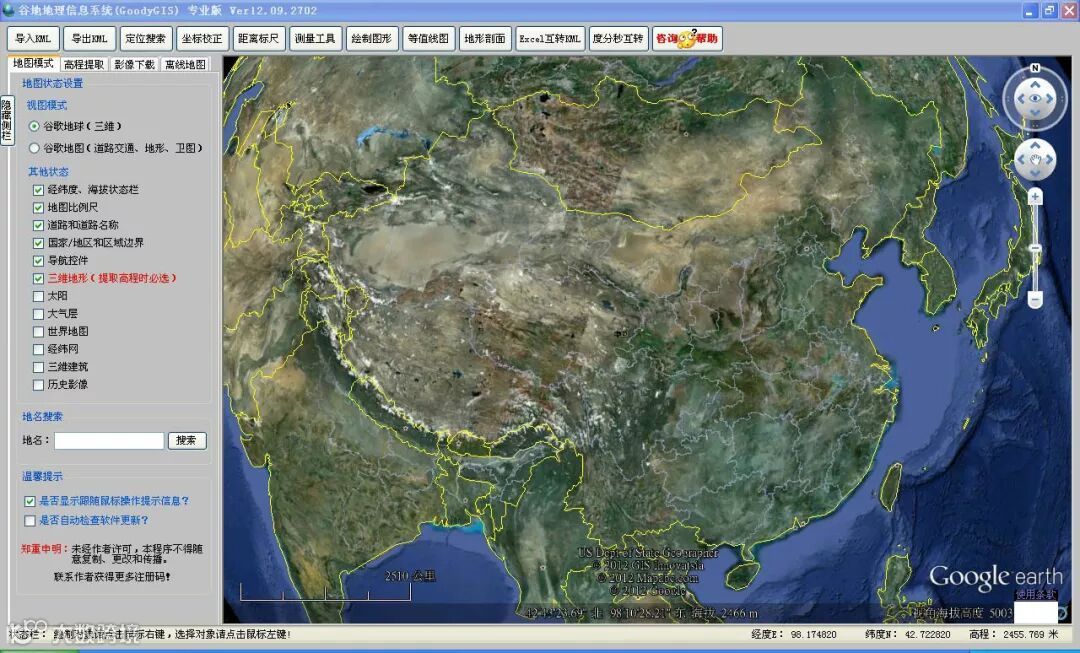Viewport: 1080px width, 653px height.
Task: Open the 坐标校正 tool
Action: [202, 39]
